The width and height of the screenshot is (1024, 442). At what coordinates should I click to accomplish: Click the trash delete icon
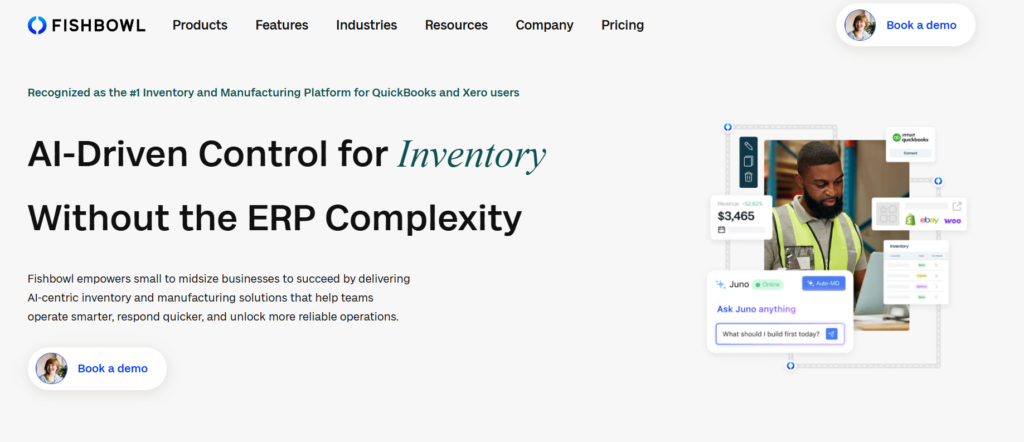point(748,177)
